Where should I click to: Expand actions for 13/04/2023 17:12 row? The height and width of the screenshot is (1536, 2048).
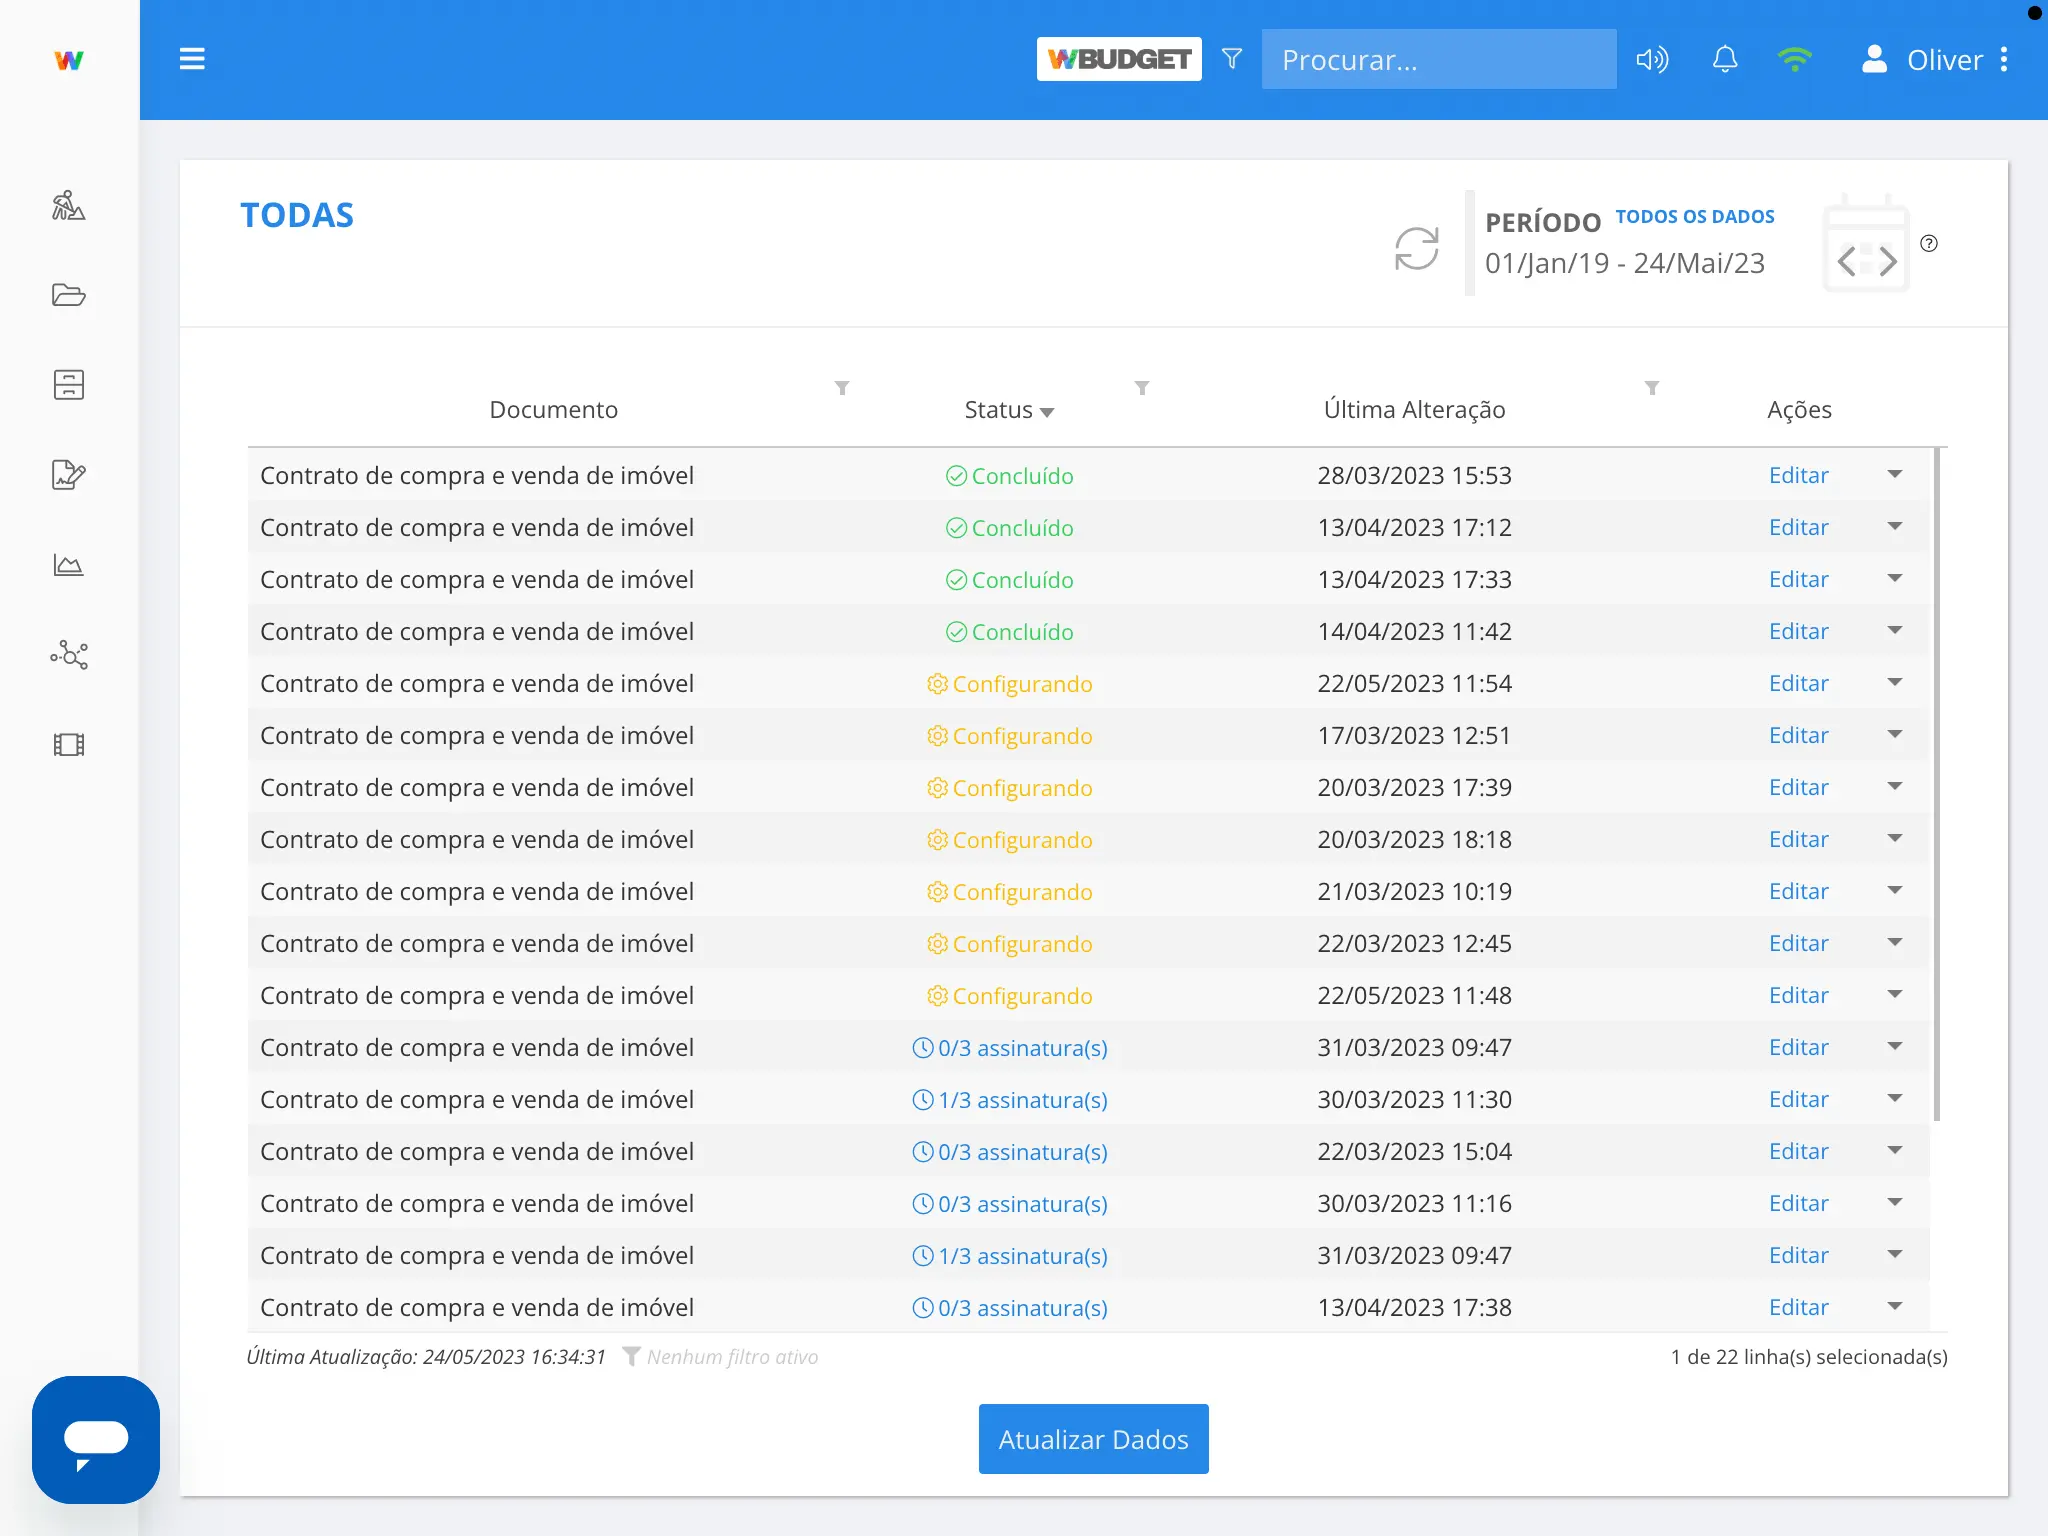point(1895,526)
